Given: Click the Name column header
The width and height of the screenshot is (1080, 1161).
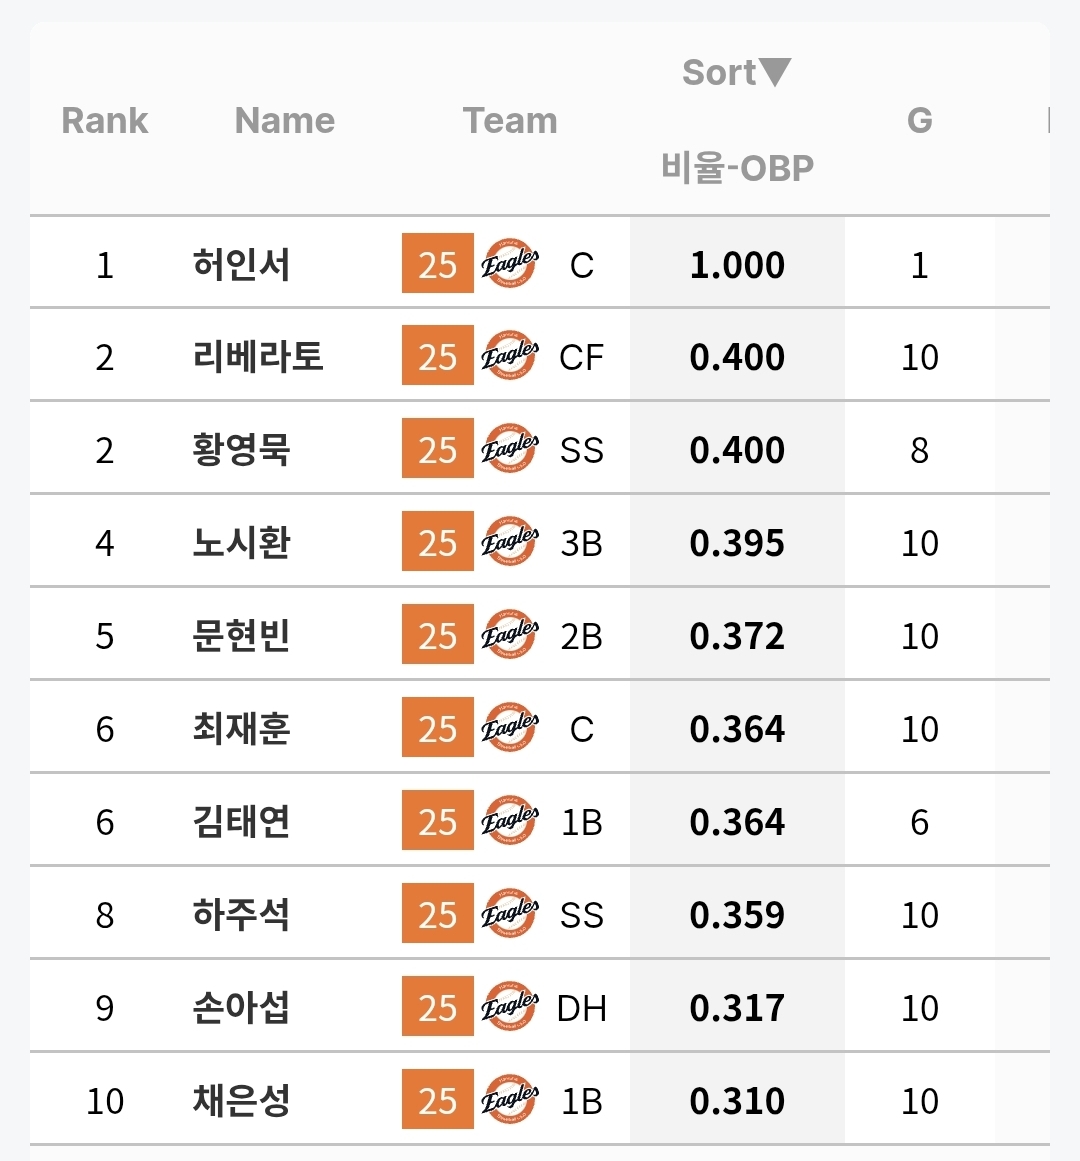Looking at the screenshot, I should [x=284, y=121].
